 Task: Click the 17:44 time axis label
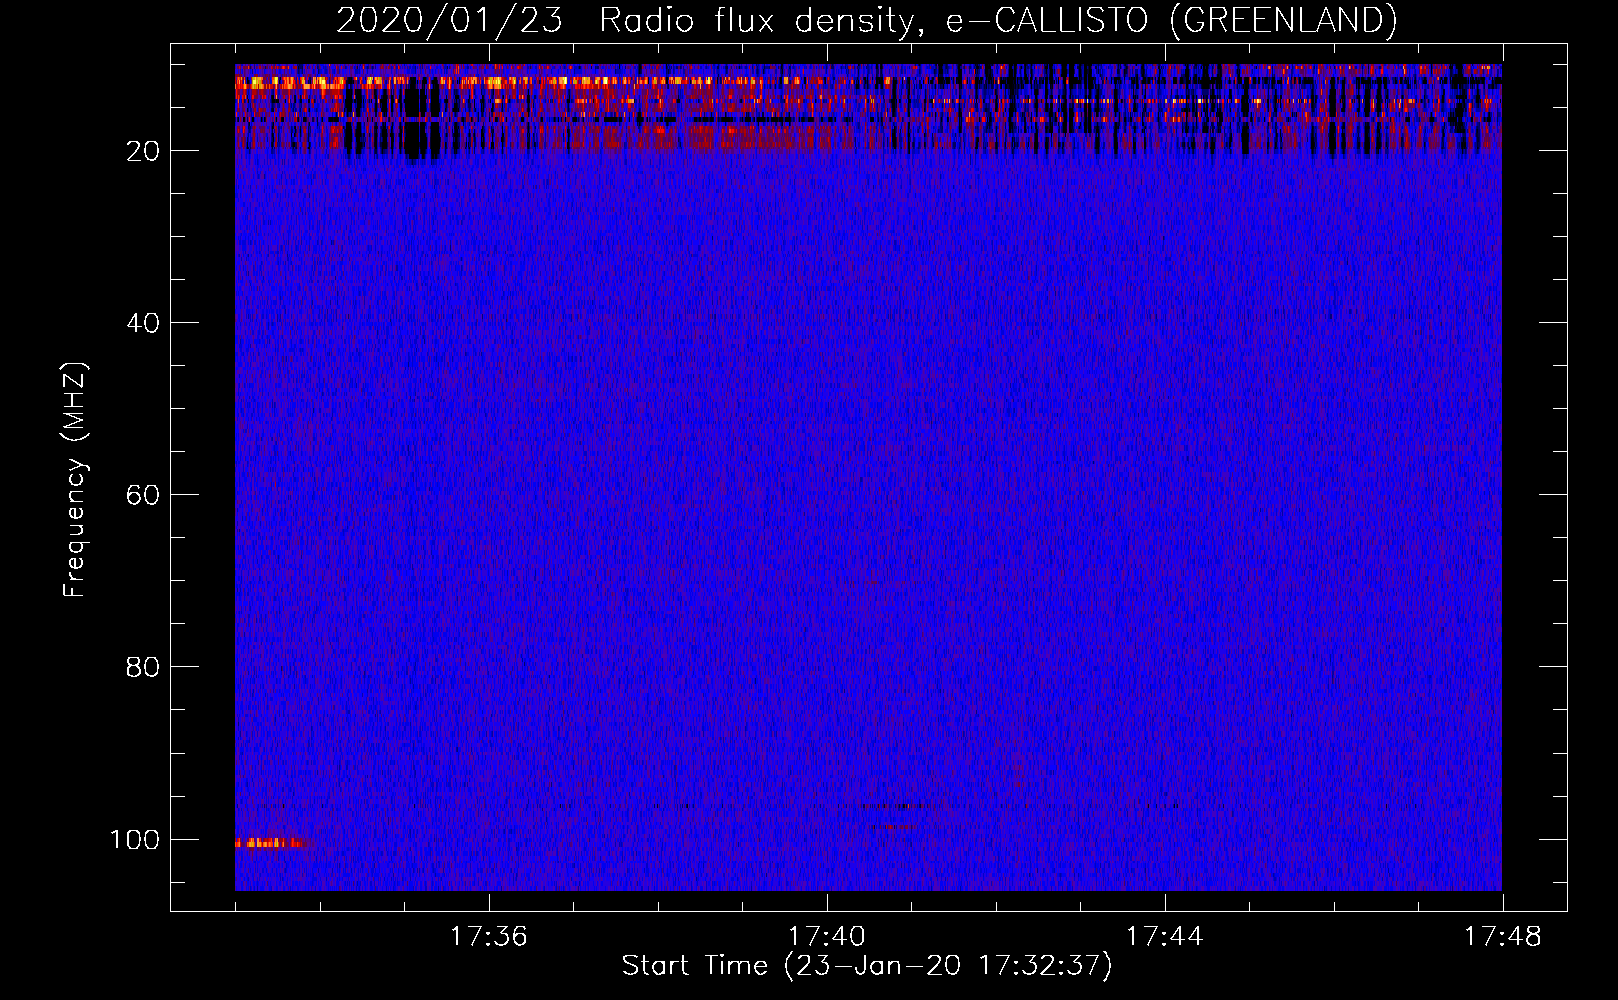1164,936
